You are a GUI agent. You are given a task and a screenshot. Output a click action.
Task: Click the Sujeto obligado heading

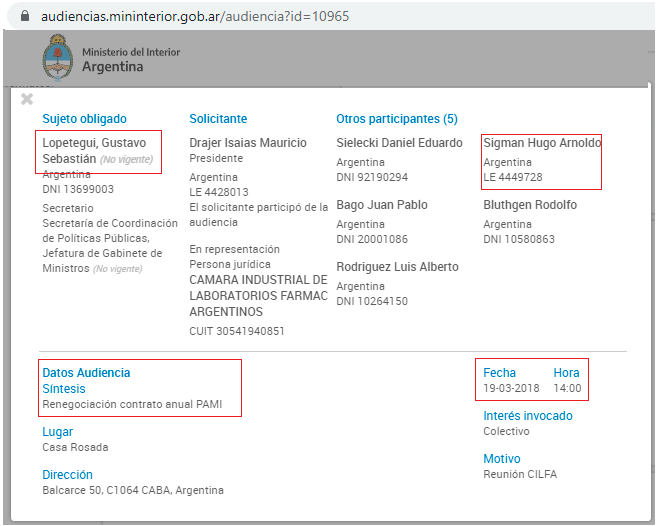84,119
